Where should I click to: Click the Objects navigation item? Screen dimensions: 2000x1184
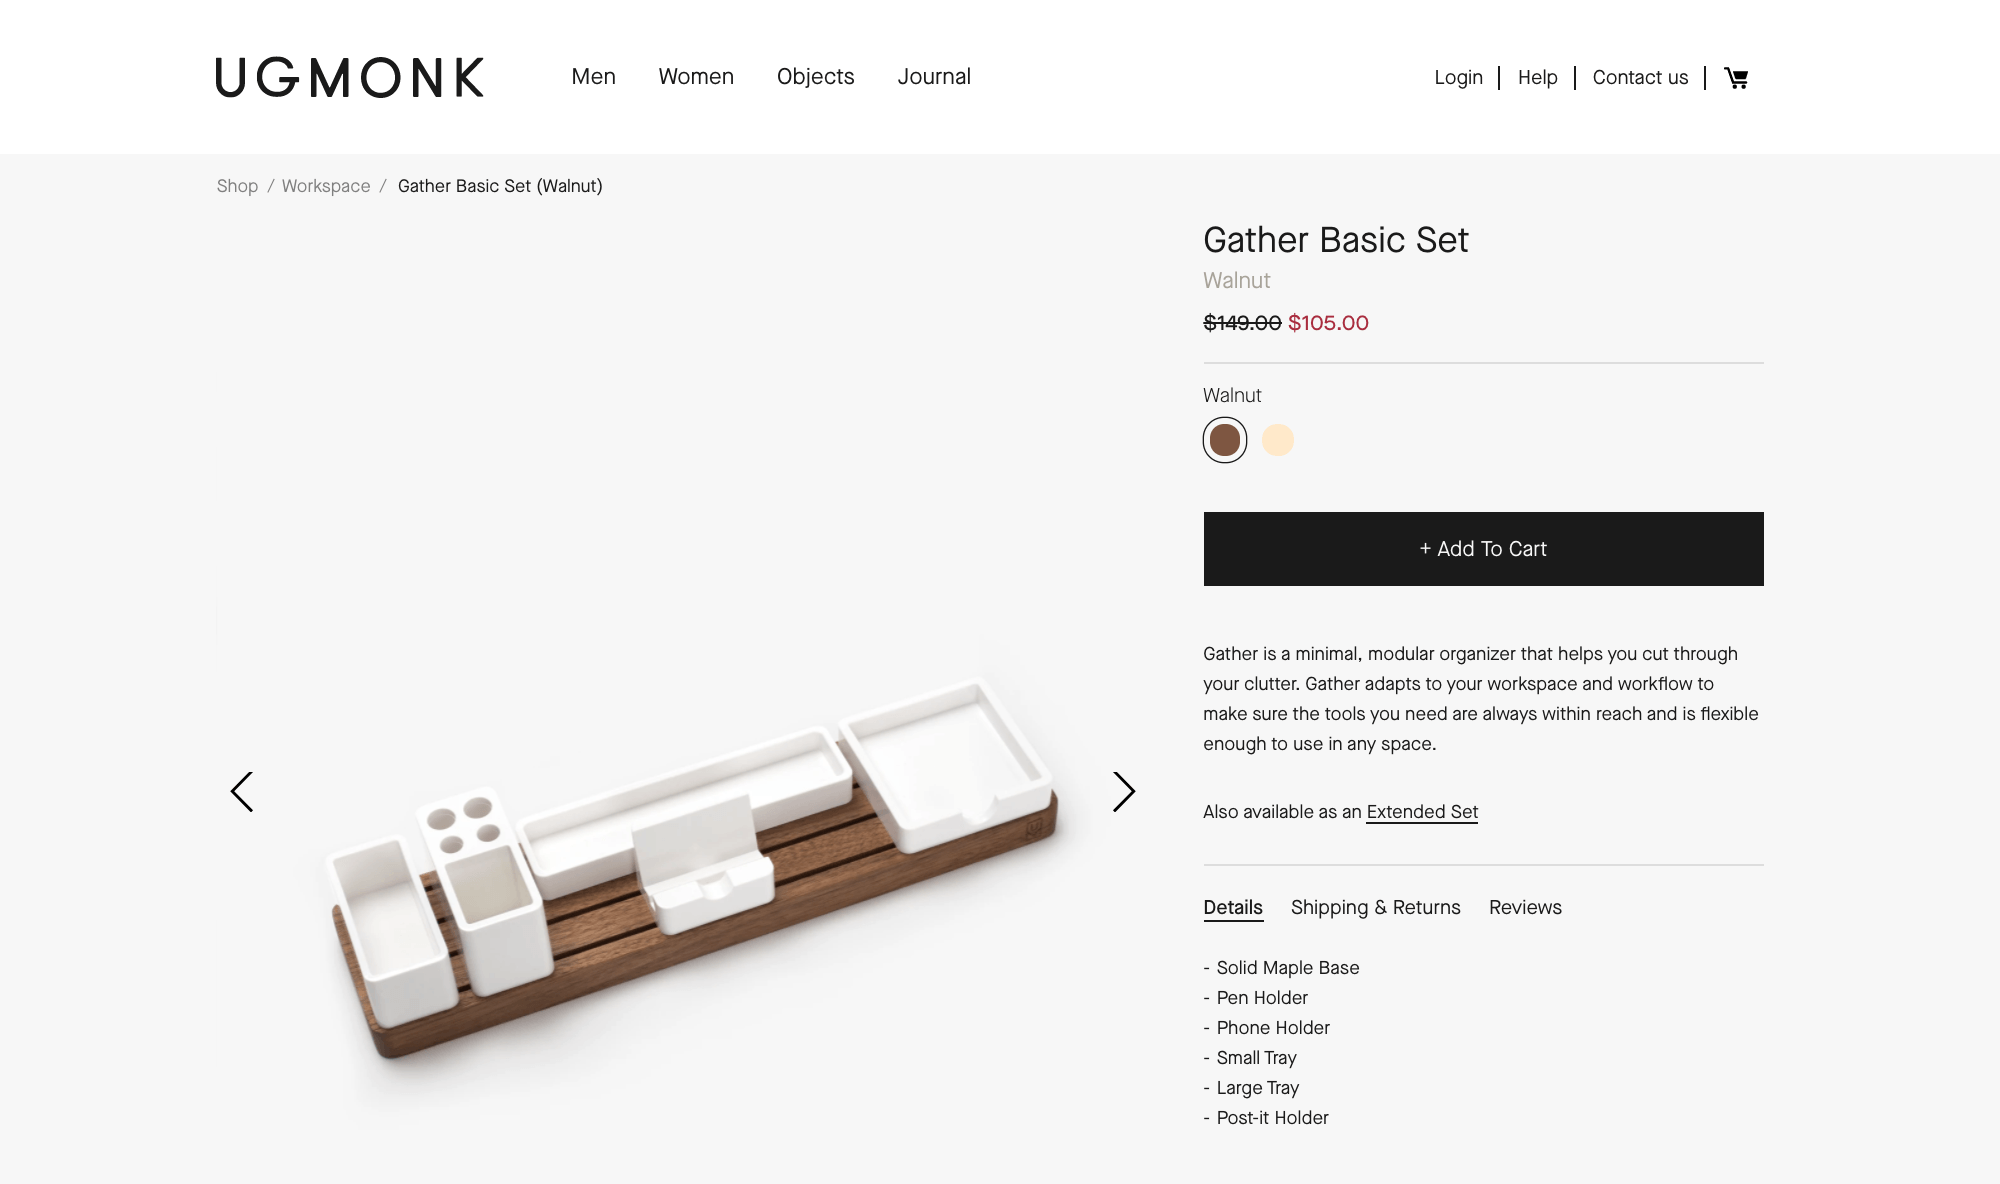(x=816, y=76)
